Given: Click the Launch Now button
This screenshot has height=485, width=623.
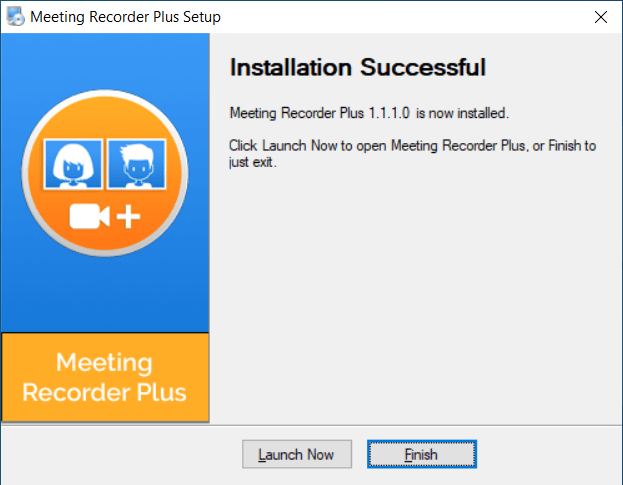Looking at the screenshot, I should pos(297,454).
